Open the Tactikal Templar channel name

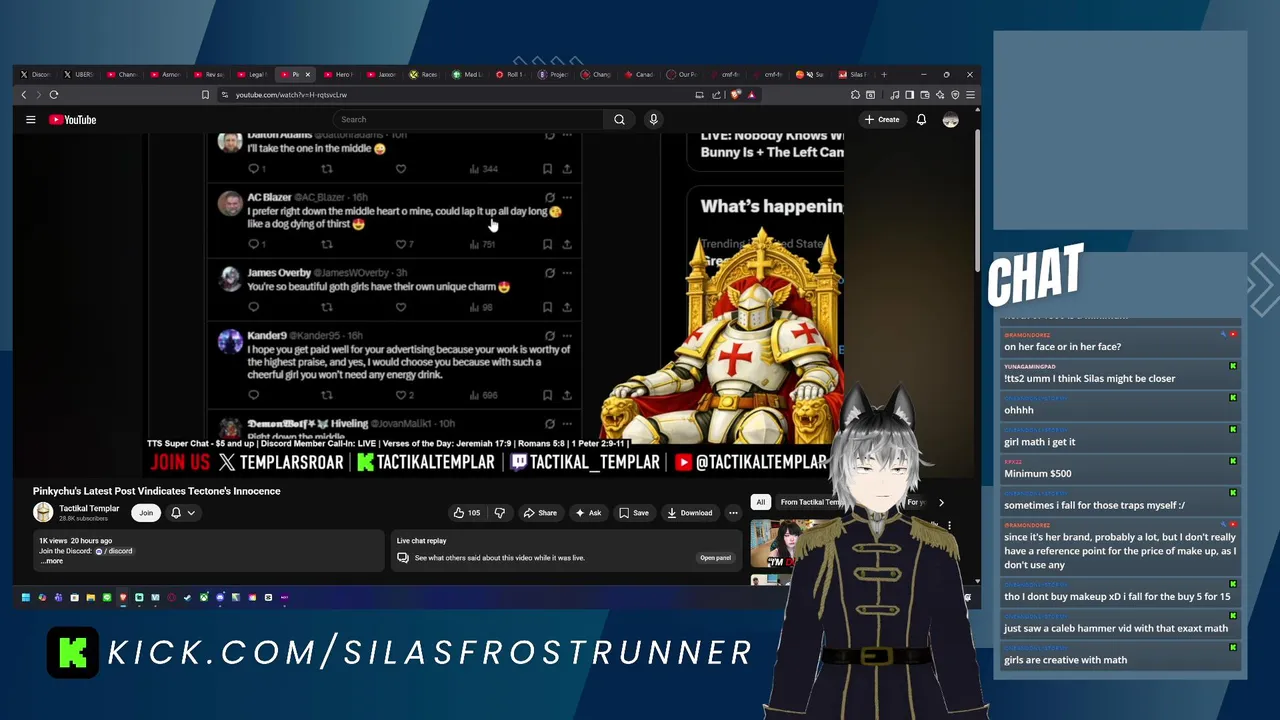[89, 508]
